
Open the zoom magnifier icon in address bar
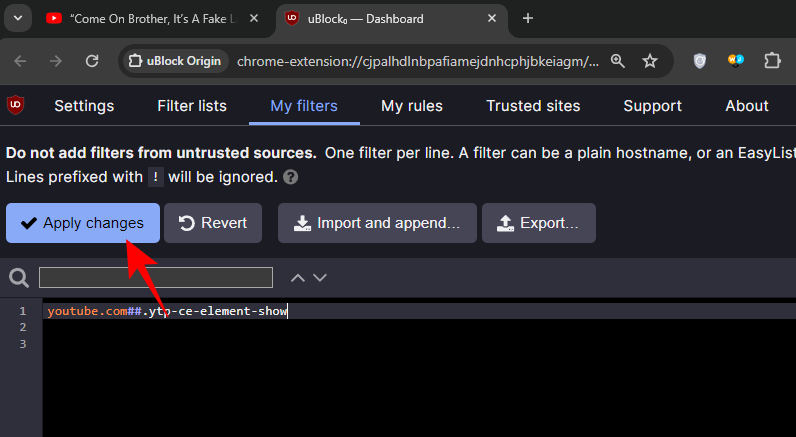coord(617,61)
